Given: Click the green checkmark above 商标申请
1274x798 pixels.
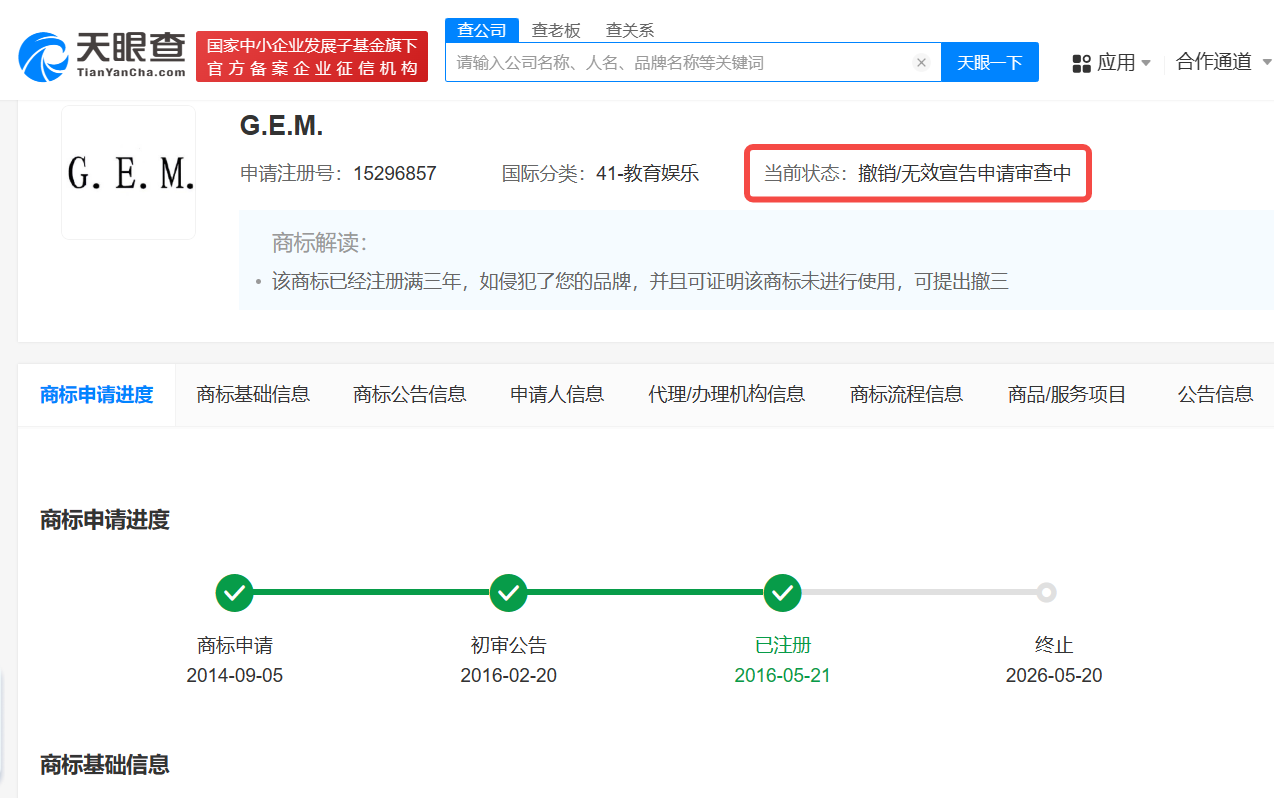Looking at the screenshot, I should coord(234,592).
